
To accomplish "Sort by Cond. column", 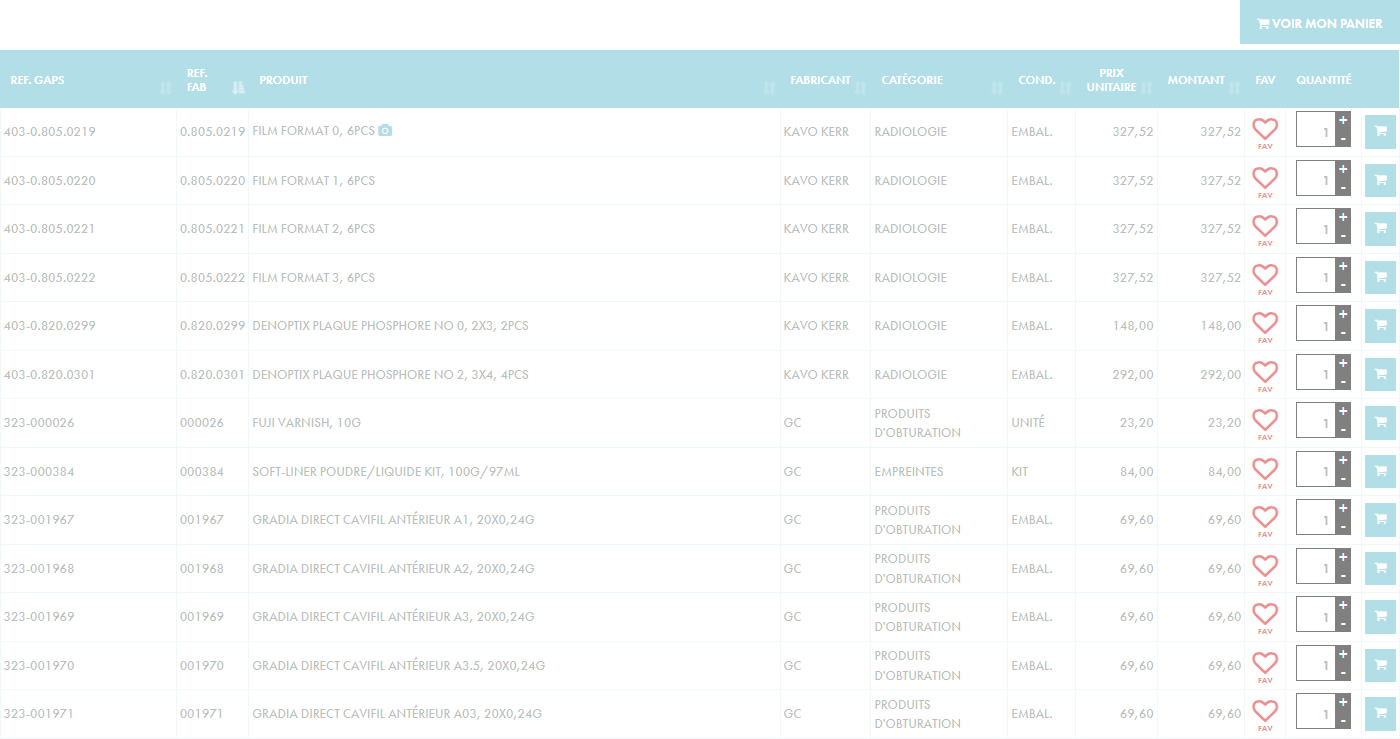I will coord(1043,80).
